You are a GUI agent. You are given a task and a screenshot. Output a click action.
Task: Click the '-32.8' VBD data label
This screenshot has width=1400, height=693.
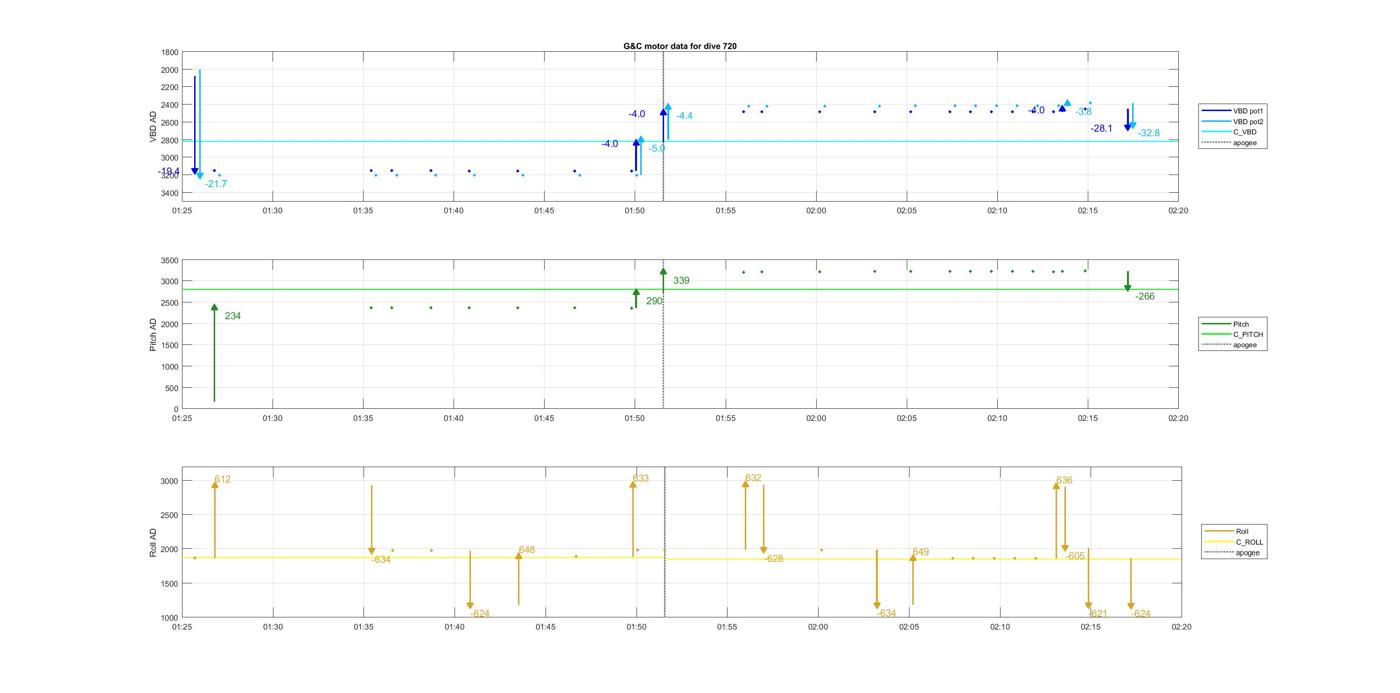tap(1149, 133)
